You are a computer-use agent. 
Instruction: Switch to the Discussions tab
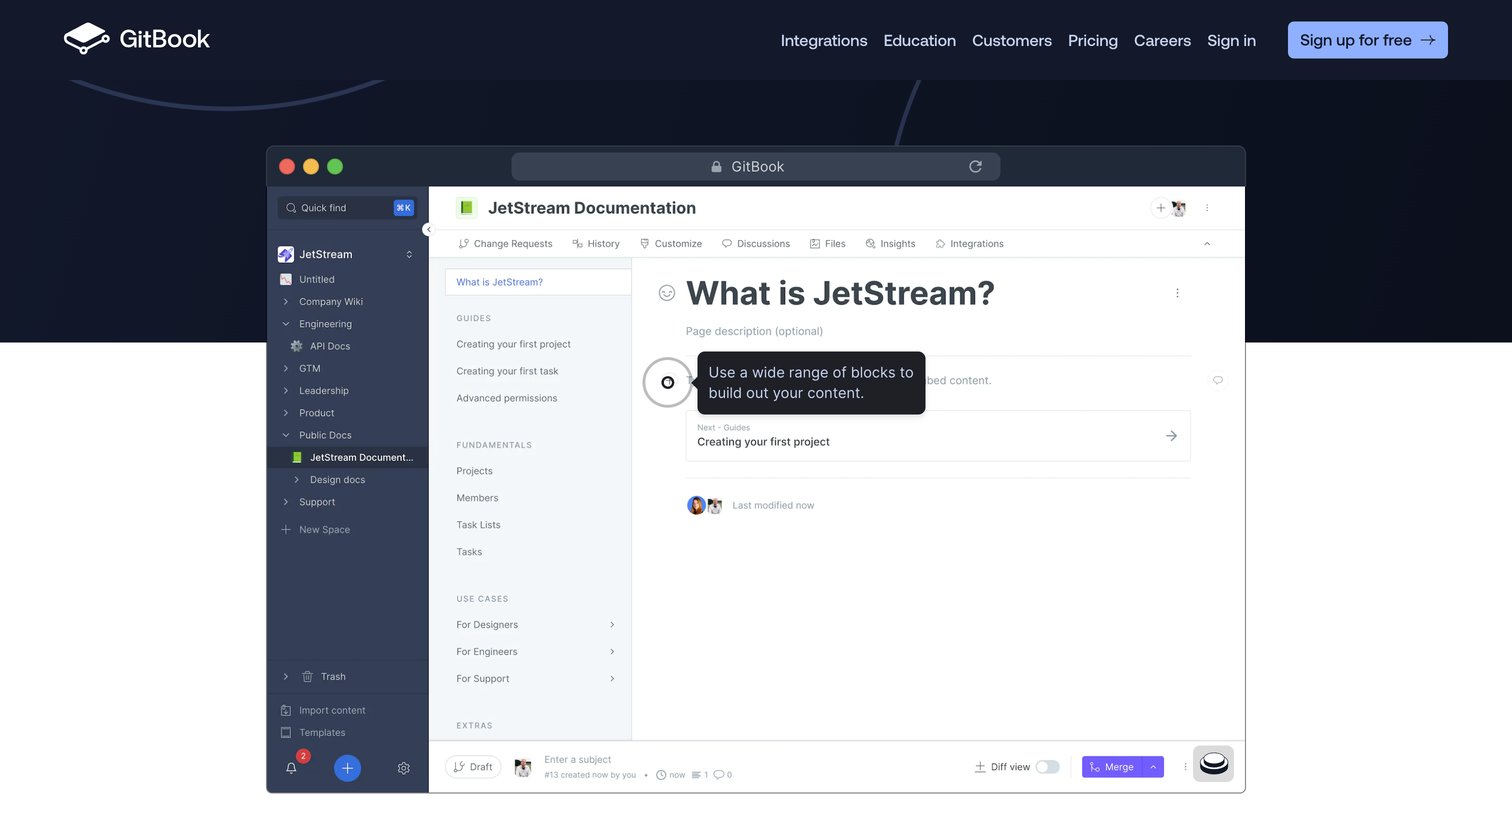pos(756,244)
